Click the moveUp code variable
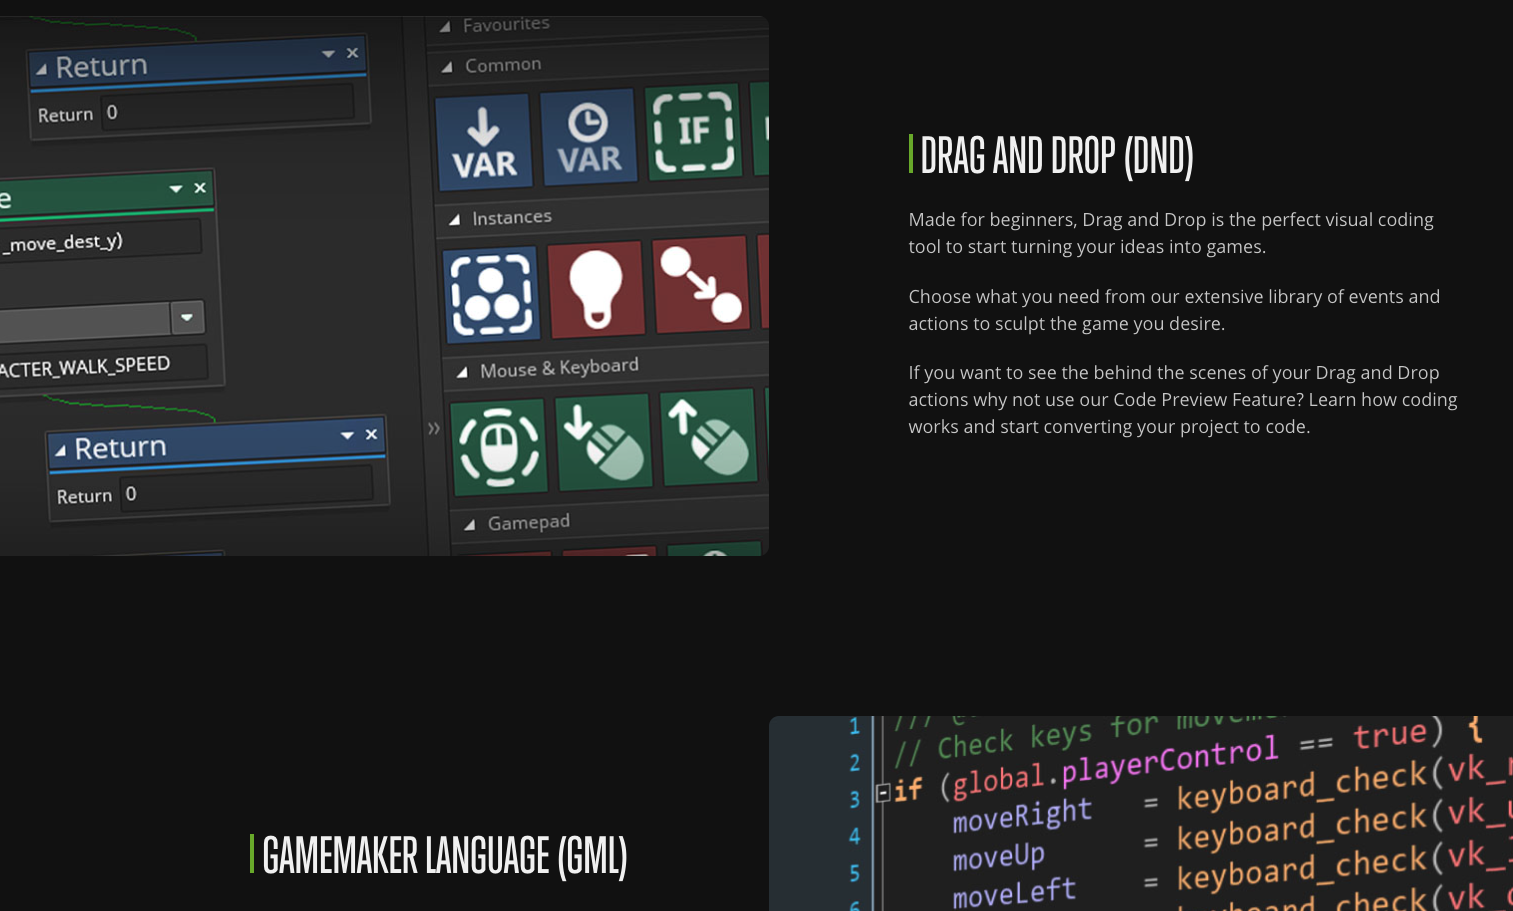 coord(998,856)
